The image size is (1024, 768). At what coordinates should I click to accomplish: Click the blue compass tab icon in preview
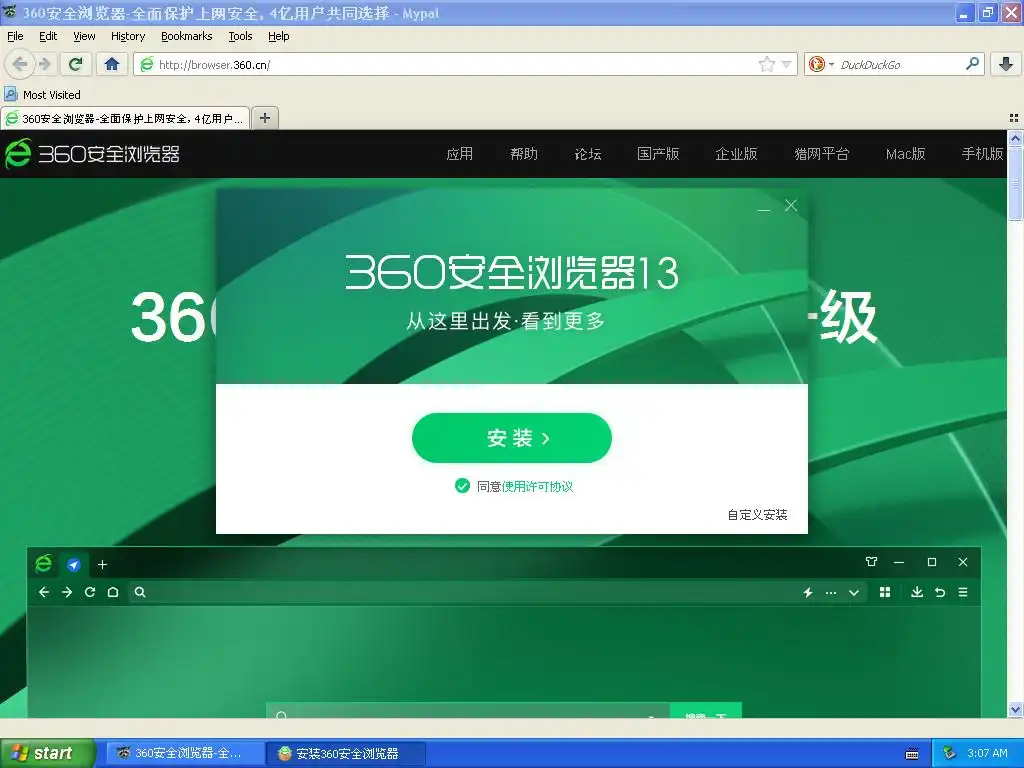[x=74, y=565]
